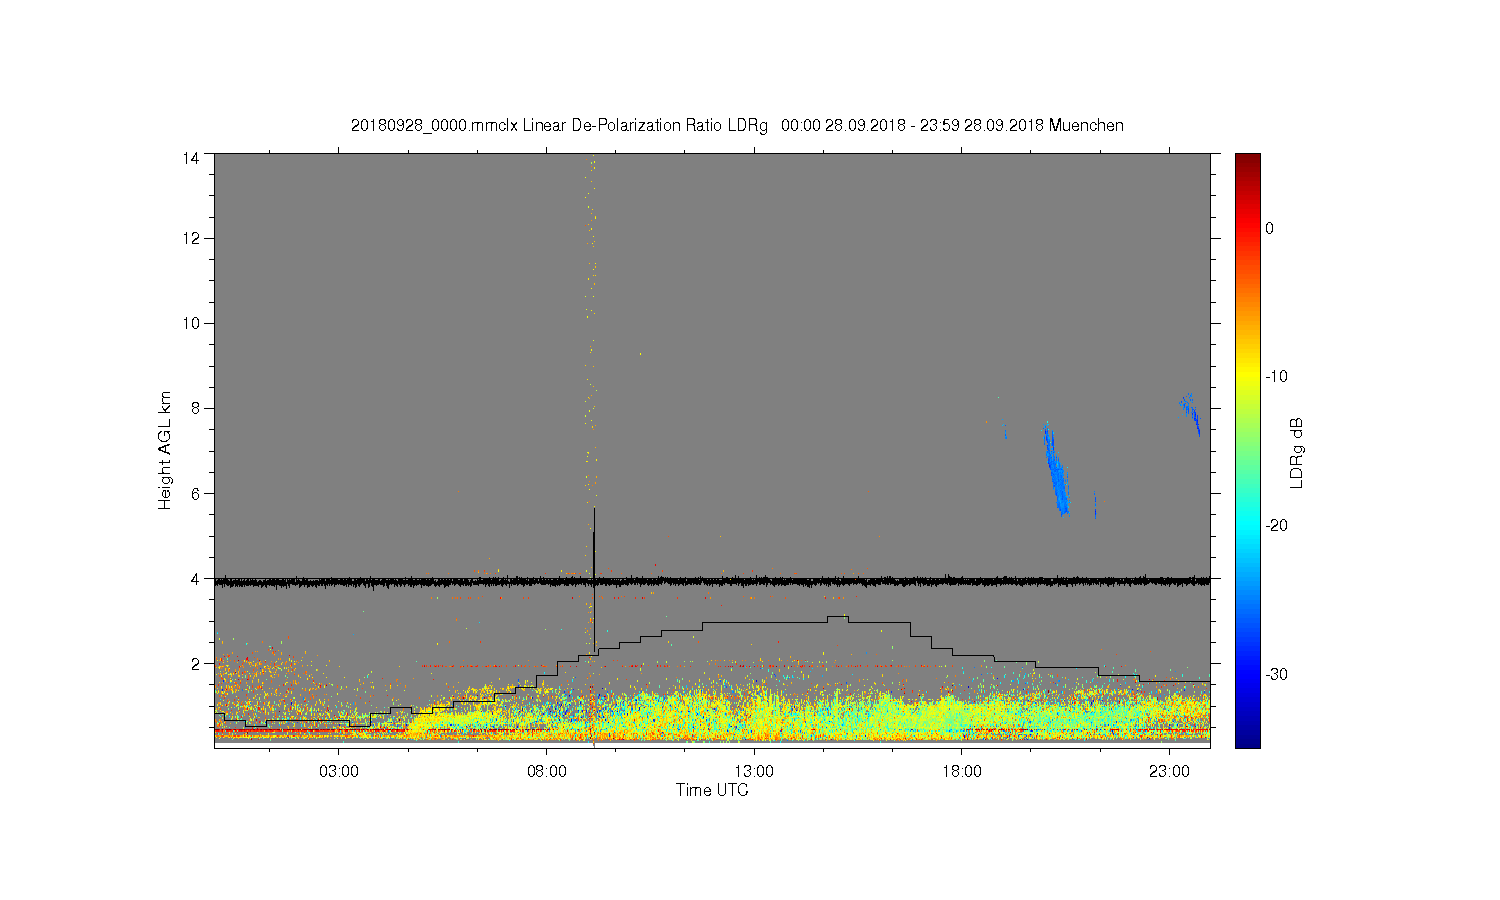This screenshot has height=900, width=1500.
Task: Click the 03:00 time tick label
Action: coord(339,772)
